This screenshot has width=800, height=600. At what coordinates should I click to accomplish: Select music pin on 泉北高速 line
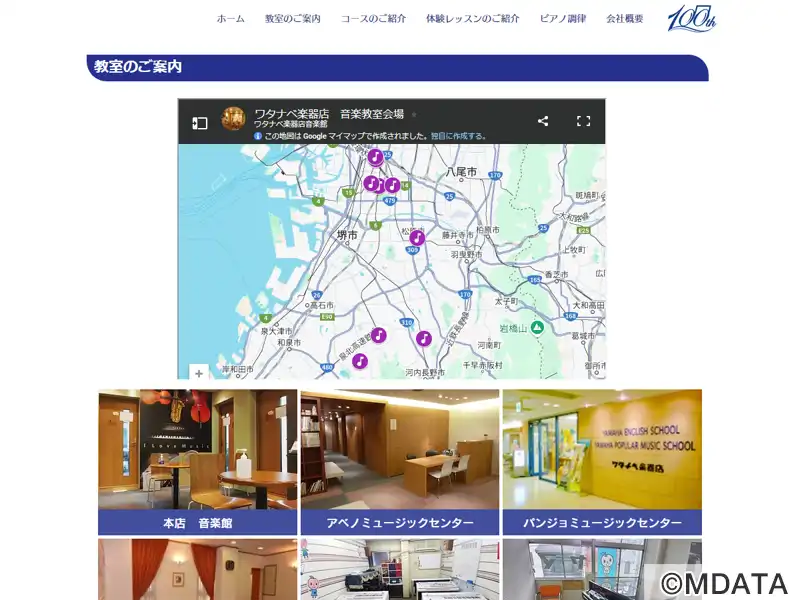point(378,335)
